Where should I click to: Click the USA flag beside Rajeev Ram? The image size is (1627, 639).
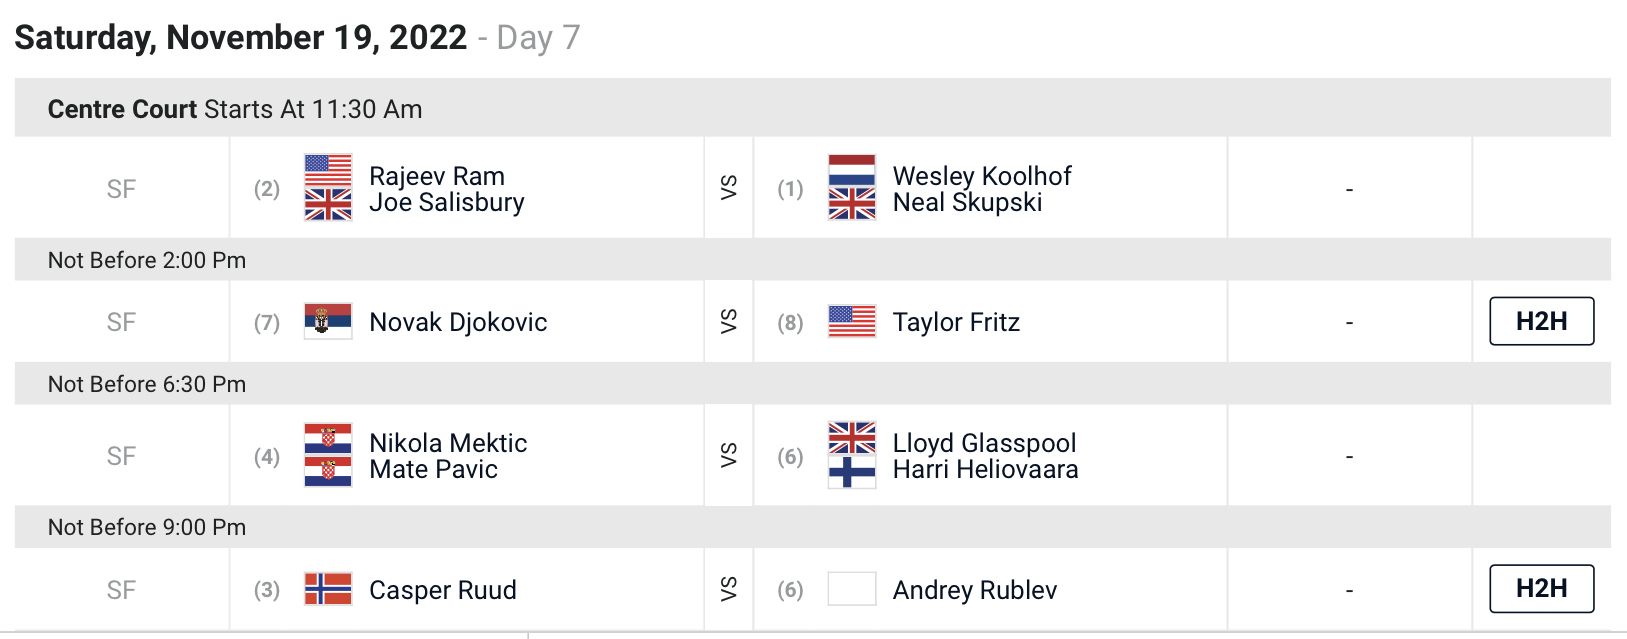click(328, 171)
